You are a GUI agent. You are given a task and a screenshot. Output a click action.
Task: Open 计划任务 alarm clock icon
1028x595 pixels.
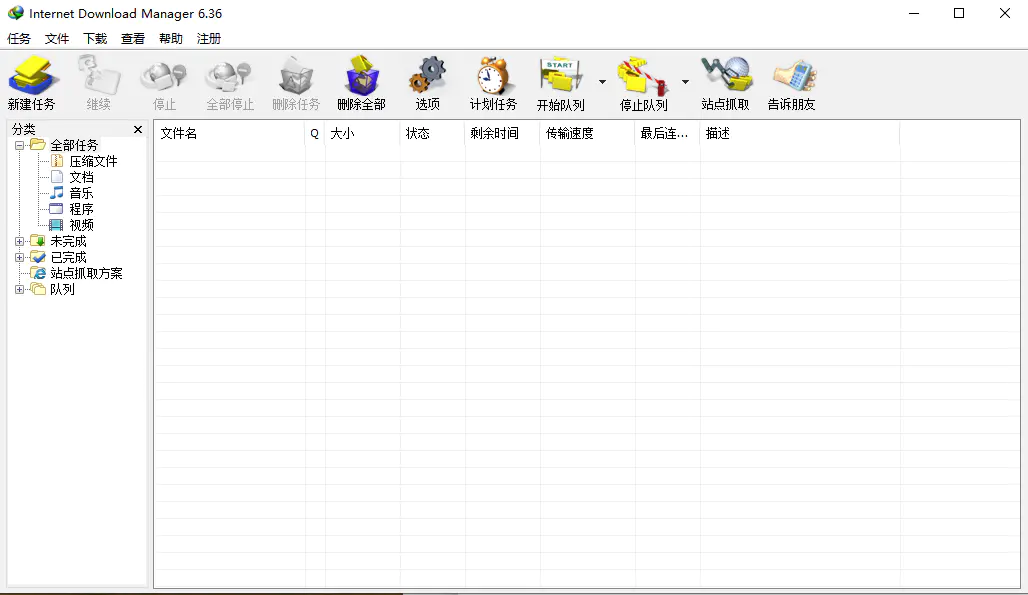click(493, 76)
